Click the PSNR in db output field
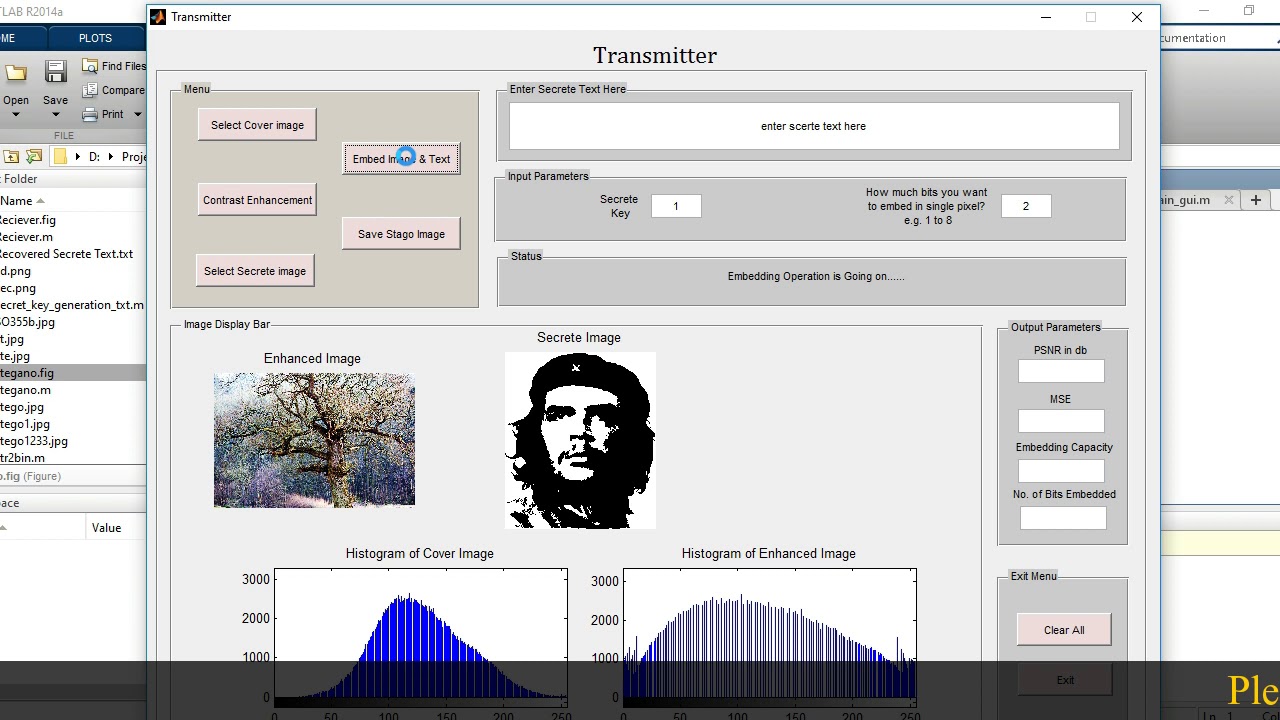 1061,371
